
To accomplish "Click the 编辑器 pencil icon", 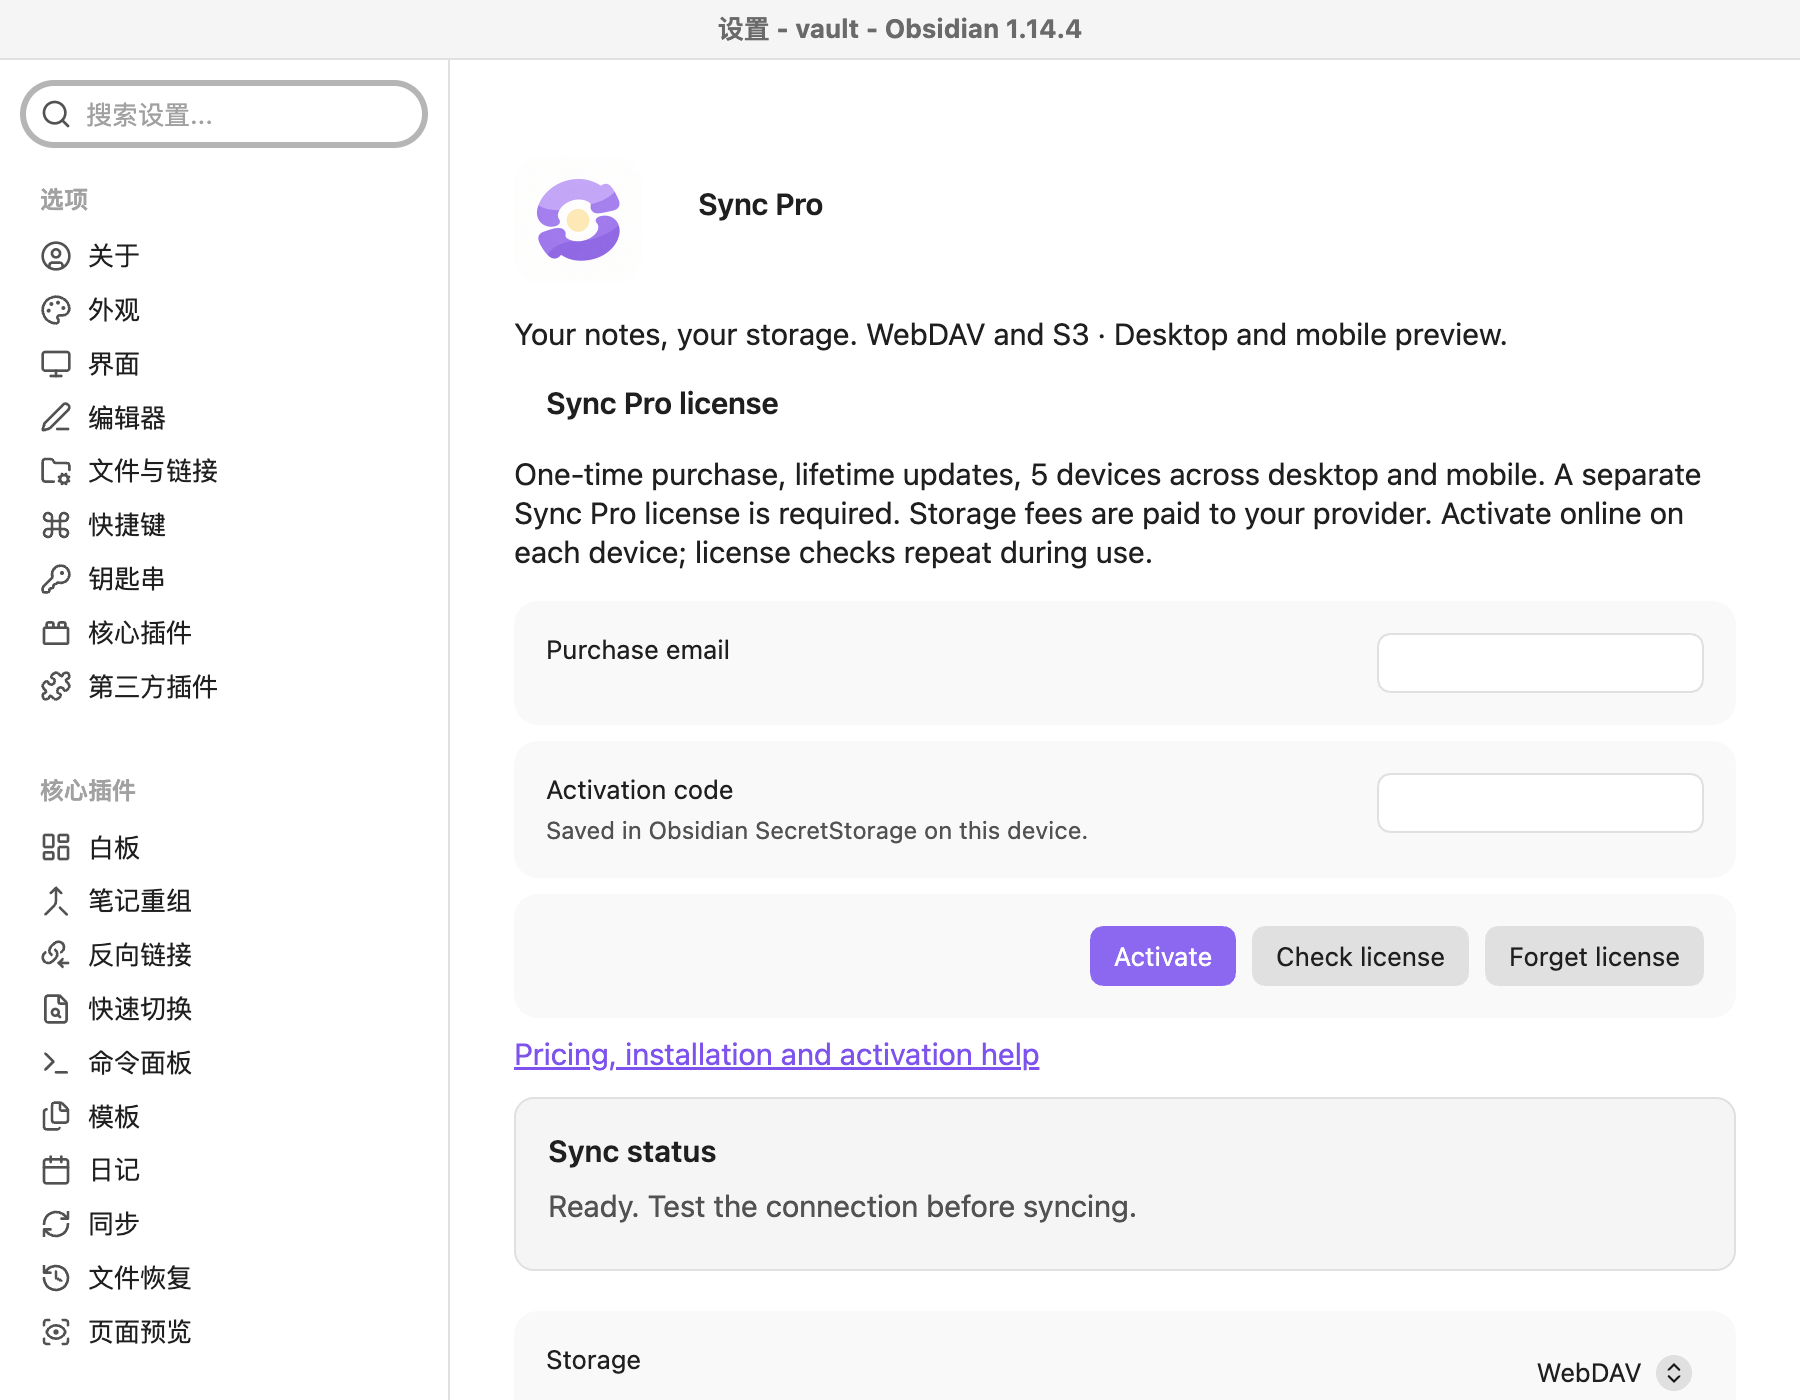I will pyautogui.click(x=56, y=417).
